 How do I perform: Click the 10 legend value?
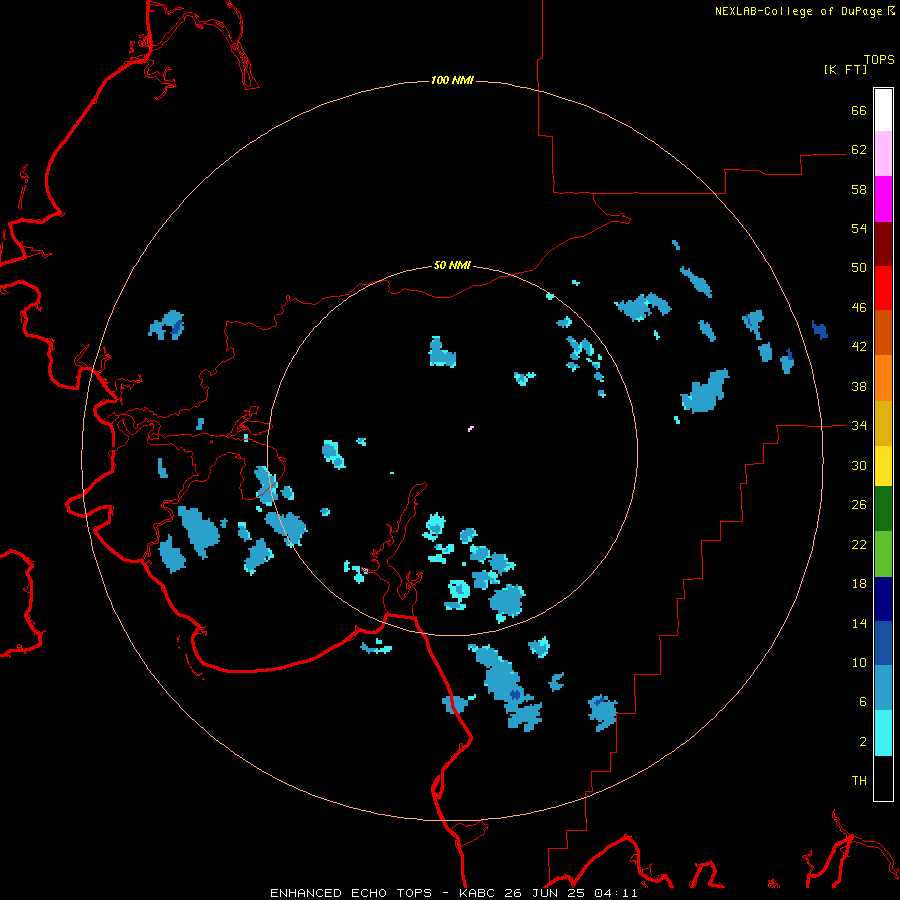[x=859, y=662]
